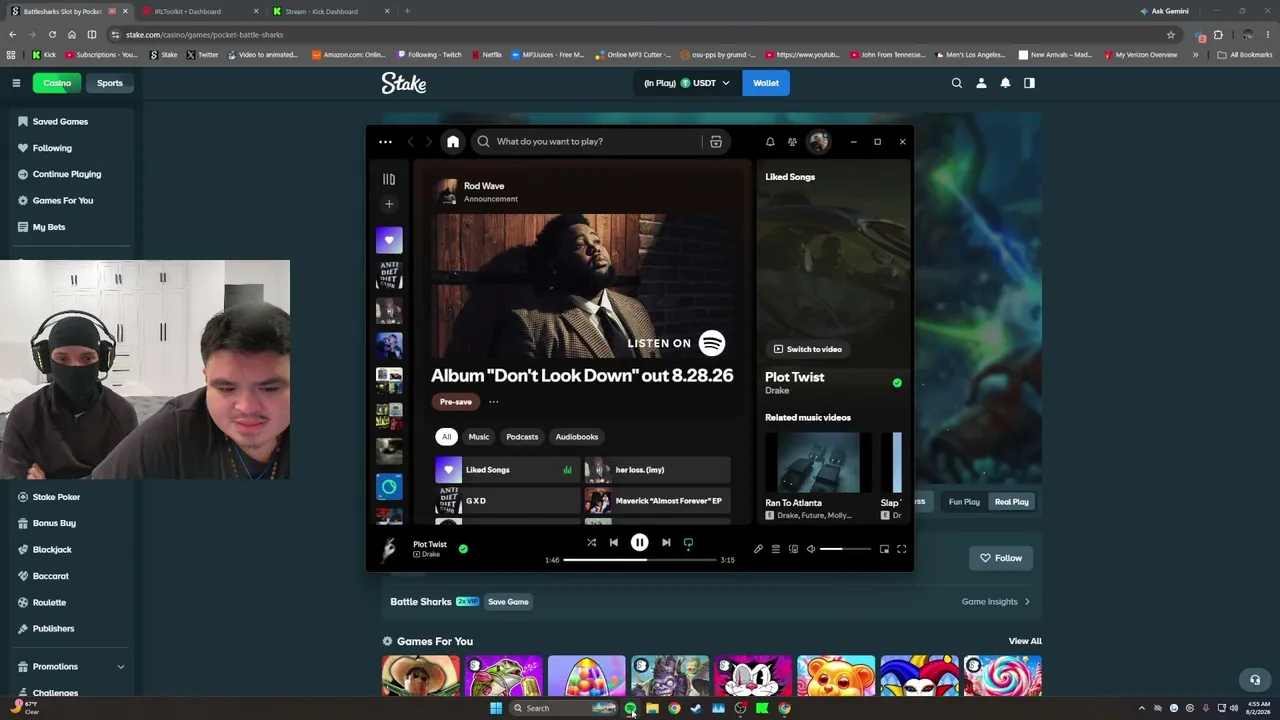Open the Stake Wallet
Viewport: 1280px width, 720px height.
tap(766, 83)
